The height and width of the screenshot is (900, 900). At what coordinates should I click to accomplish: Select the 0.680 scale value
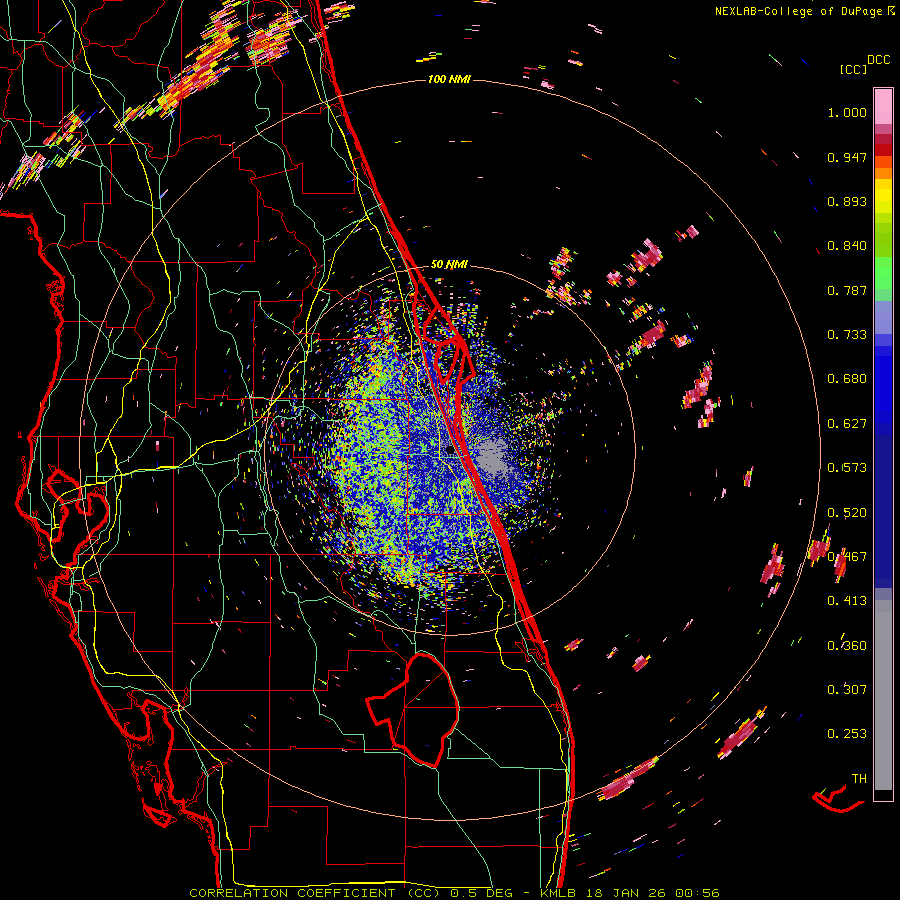pyautogui.click(x=847, y=379)
